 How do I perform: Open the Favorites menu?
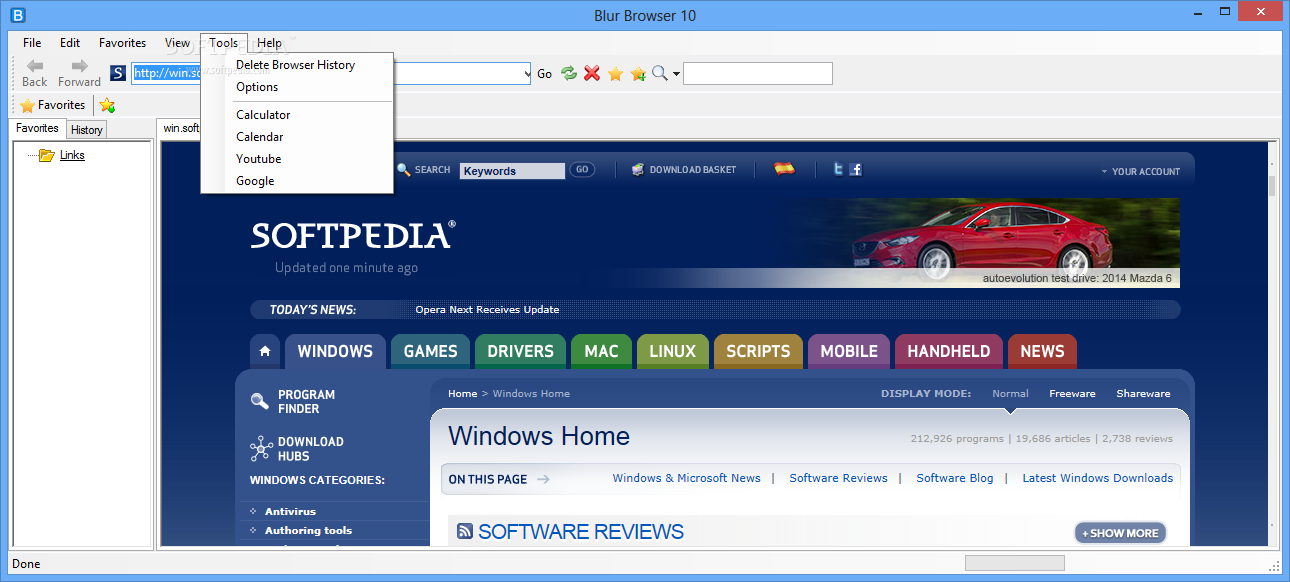[123, 43]
